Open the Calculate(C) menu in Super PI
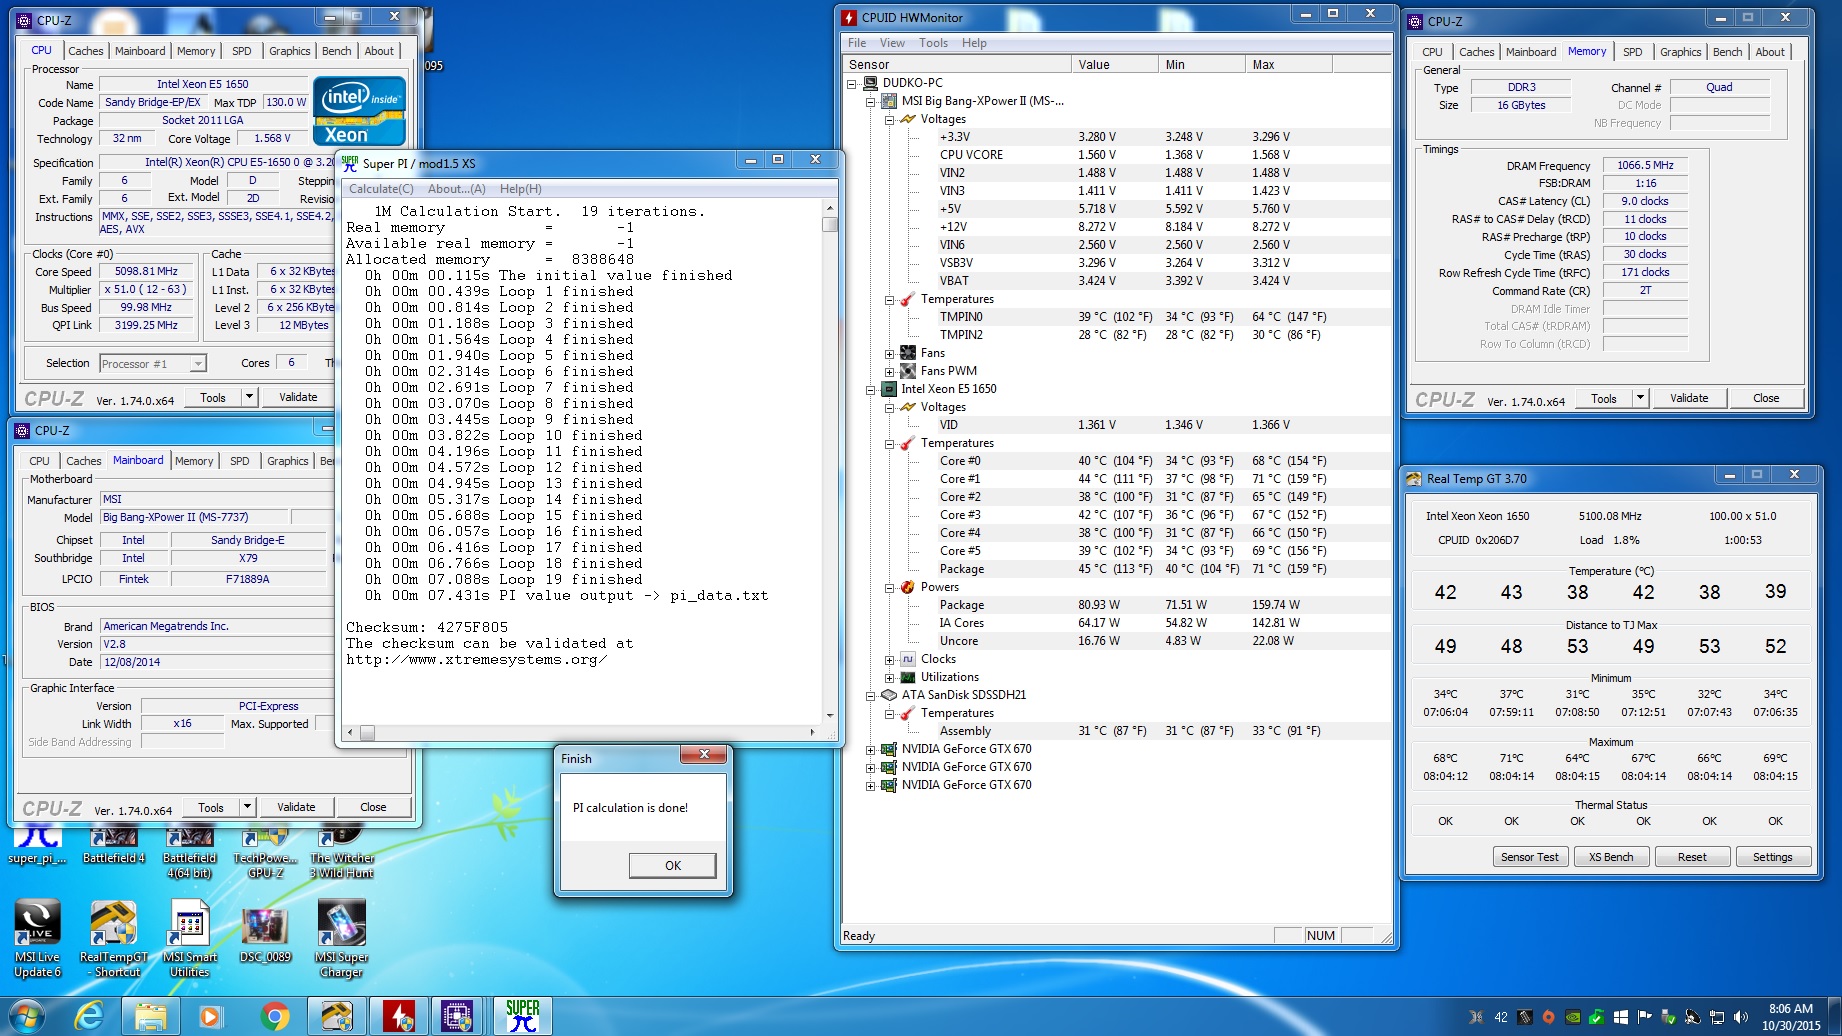The height and width of the screenshot is (1036, 1842). tap(381, 189)
